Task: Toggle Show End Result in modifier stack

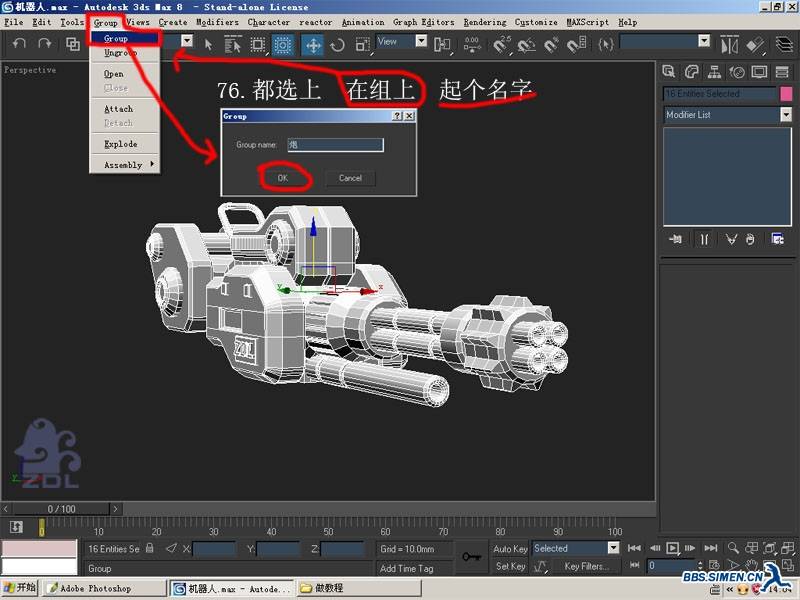Action: (704, 239)
